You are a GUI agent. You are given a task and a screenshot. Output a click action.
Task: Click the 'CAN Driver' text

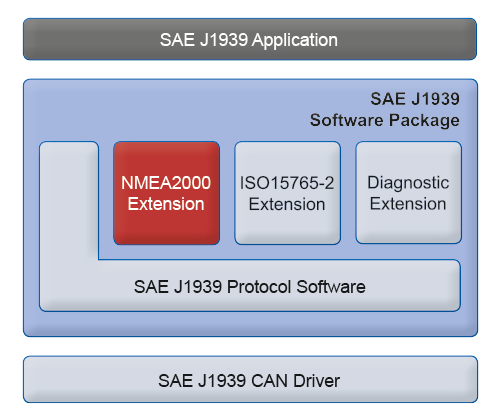click(295, 381)
